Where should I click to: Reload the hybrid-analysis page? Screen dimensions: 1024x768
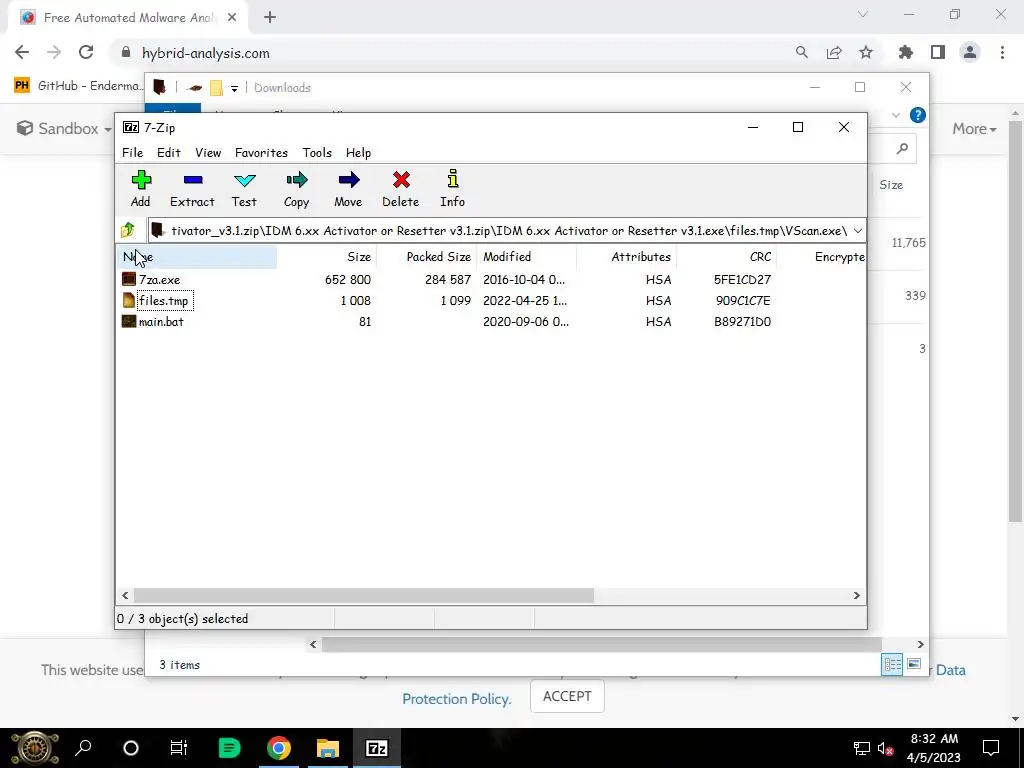pyautogui.click(x=86, y=52)
